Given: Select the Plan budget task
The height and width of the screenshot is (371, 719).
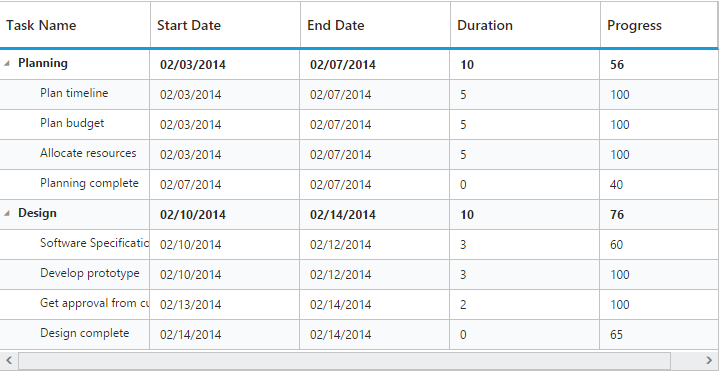Looking at the screenshot, I should coord(72,123).
